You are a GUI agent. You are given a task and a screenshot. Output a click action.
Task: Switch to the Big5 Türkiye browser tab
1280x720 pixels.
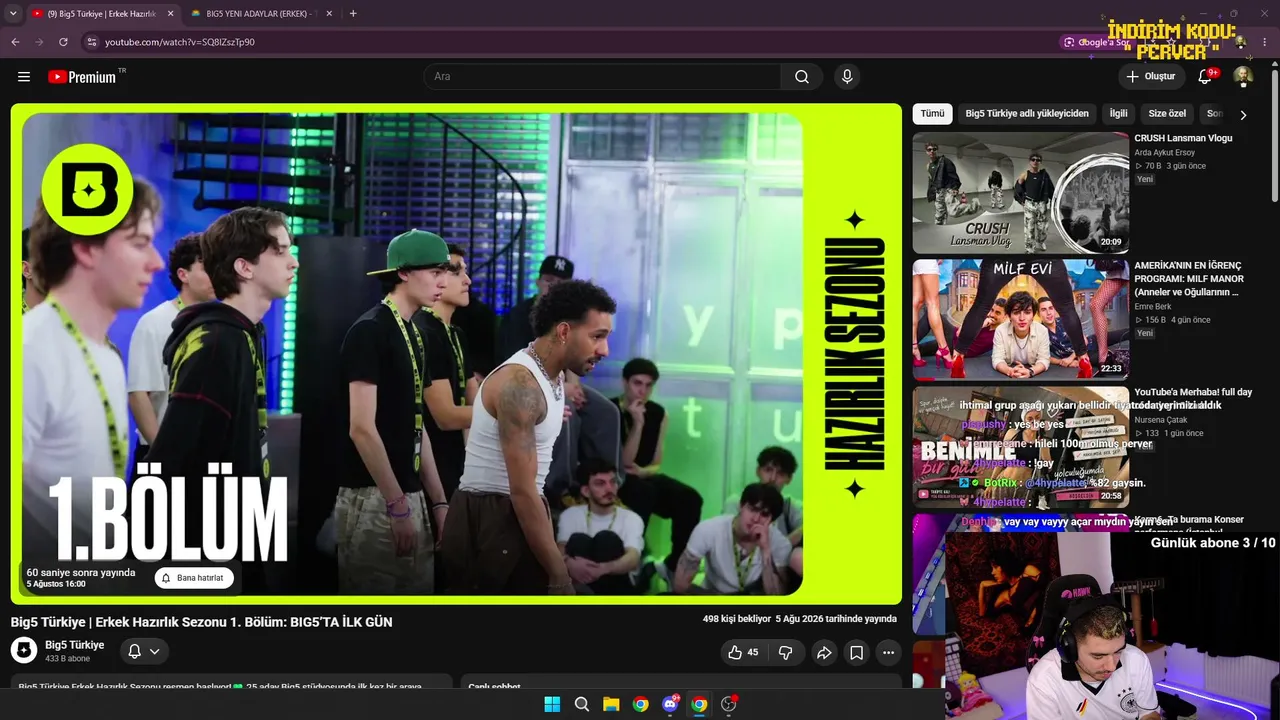(x=103, y=13)
